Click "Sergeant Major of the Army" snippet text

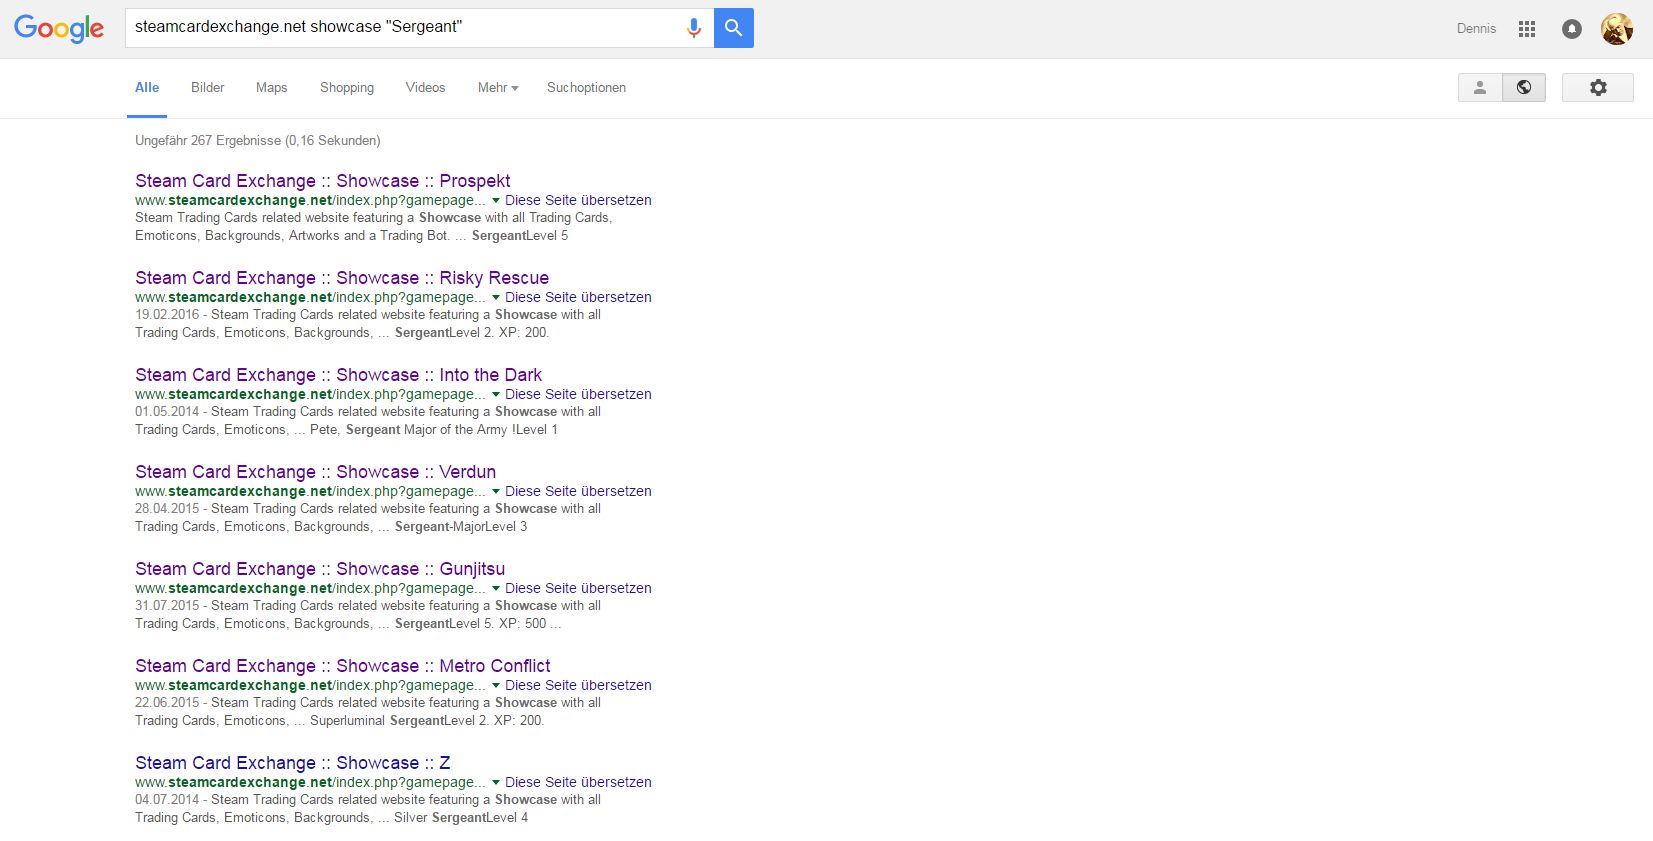427,429
